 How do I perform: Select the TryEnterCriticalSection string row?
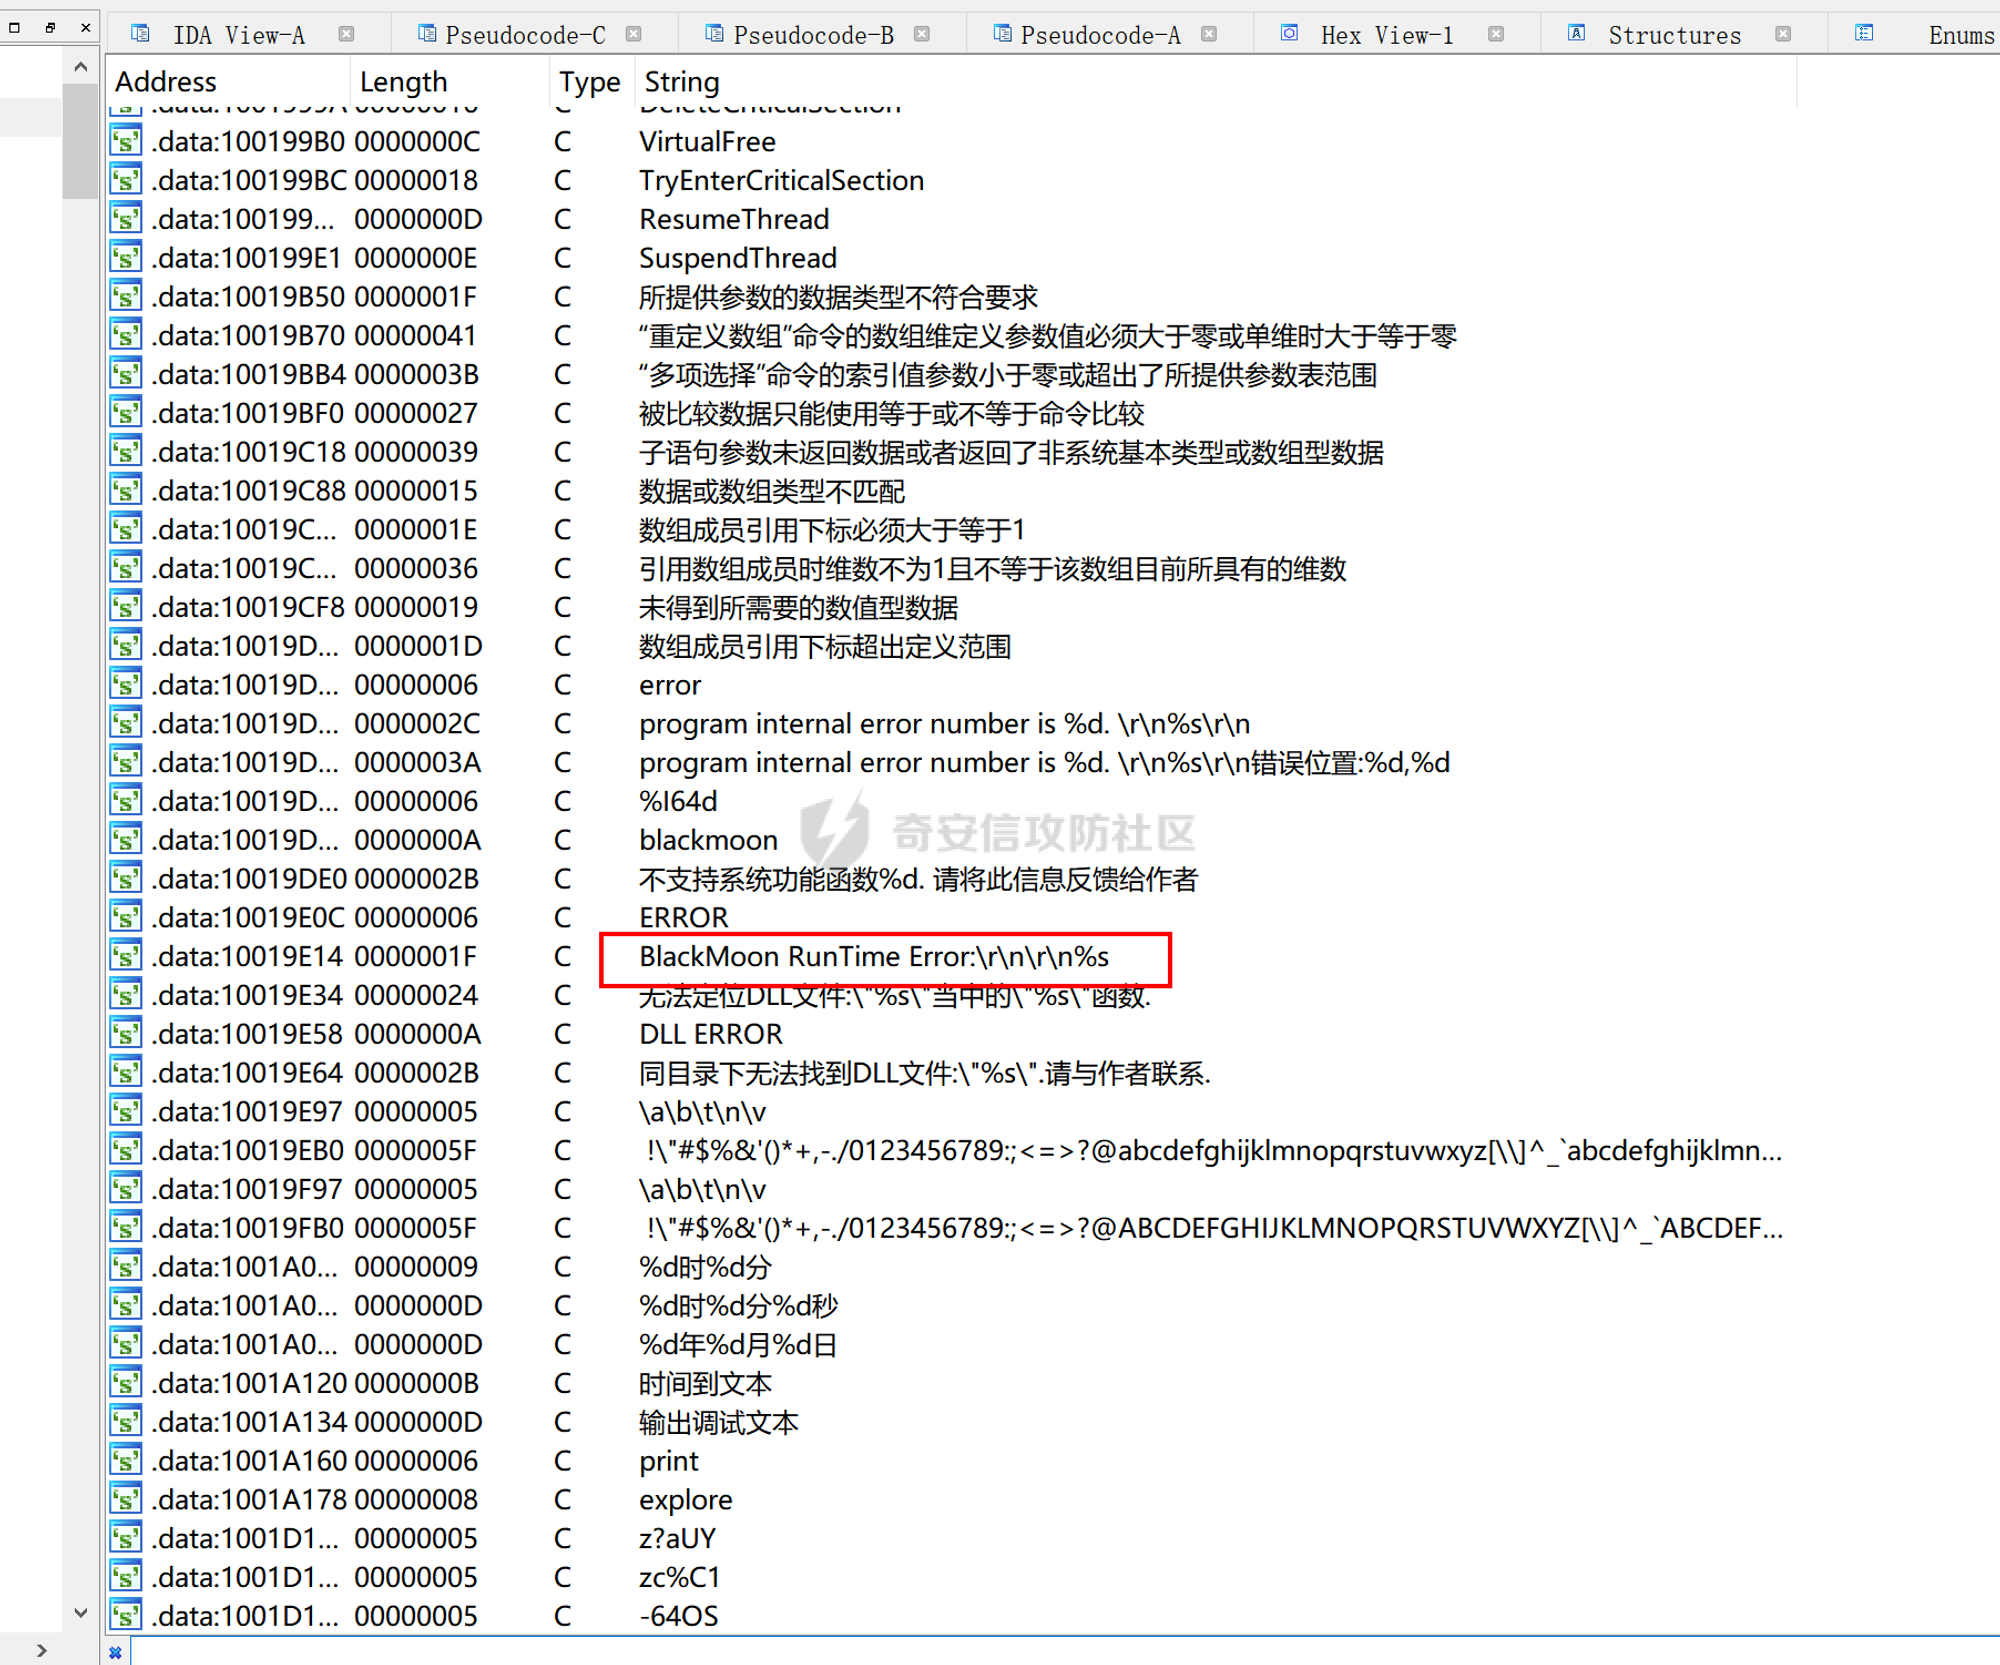coord(781,181)
